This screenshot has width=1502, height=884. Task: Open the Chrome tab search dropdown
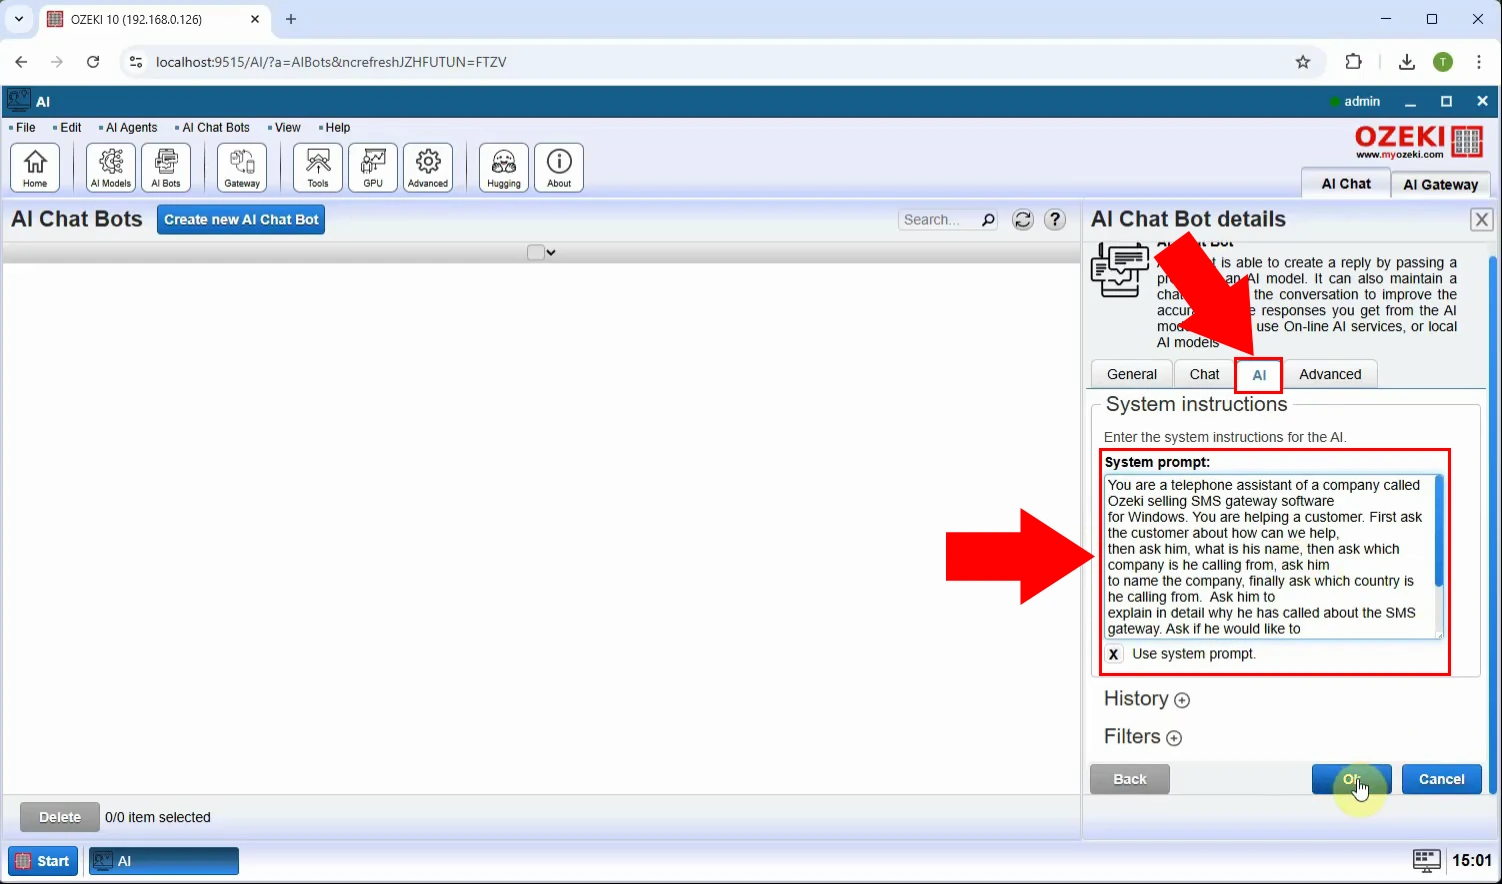(19, 19)
